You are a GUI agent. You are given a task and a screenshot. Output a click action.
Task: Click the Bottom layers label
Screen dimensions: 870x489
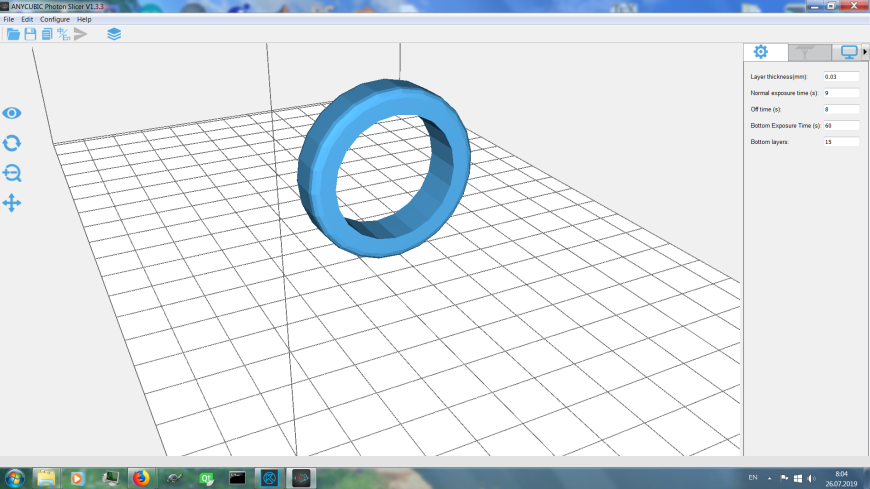click(769, 142)
